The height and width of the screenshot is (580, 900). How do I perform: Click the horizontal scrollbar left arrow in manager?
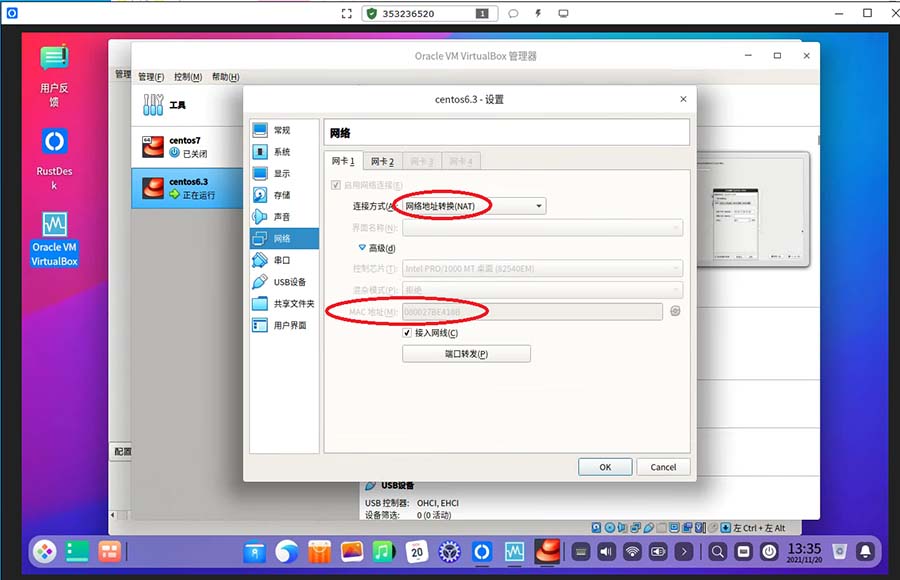pos(113,515)
